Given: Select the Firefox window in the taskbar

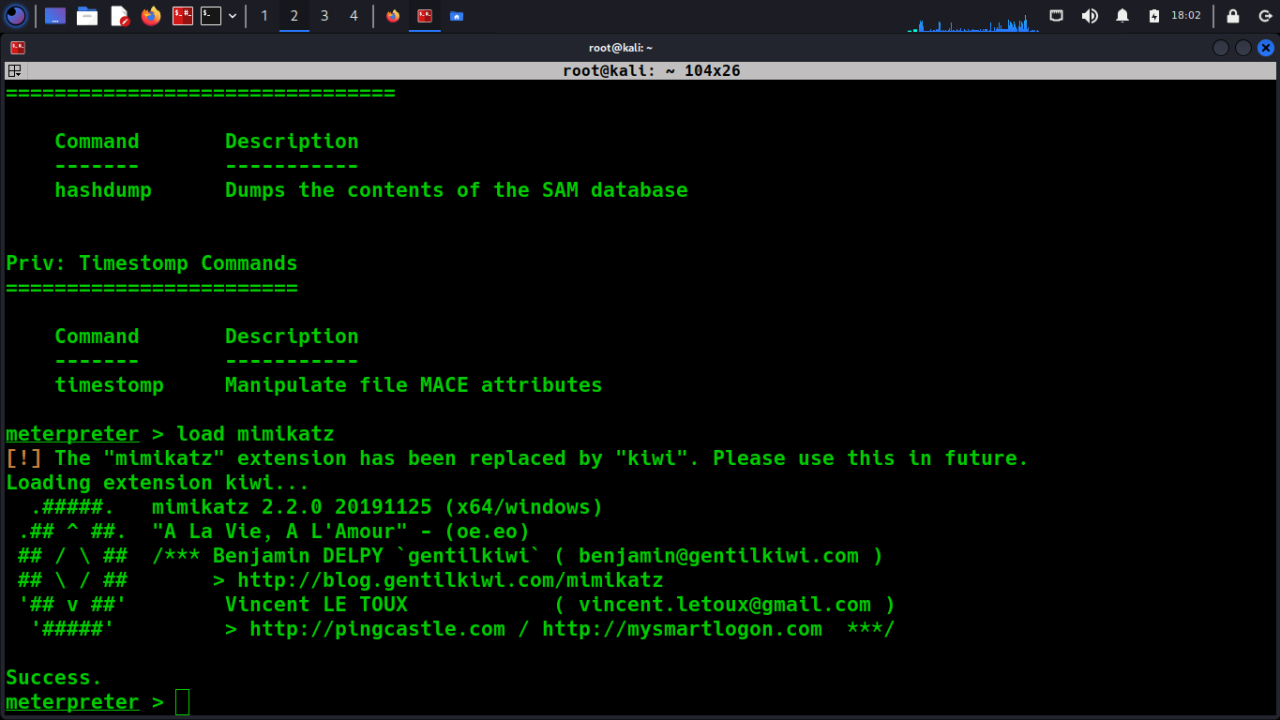Looking at the screenshot, I should coord(393,16).
